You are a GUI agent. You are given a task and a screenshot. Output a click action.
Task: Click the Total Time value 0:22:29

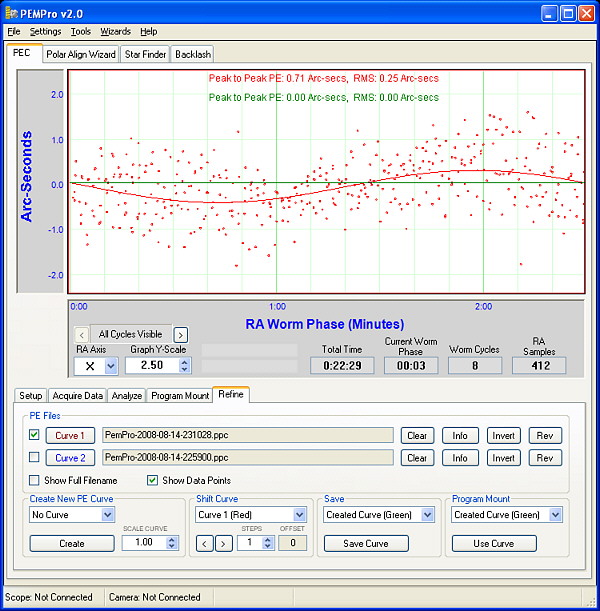(x=342, y=366)
